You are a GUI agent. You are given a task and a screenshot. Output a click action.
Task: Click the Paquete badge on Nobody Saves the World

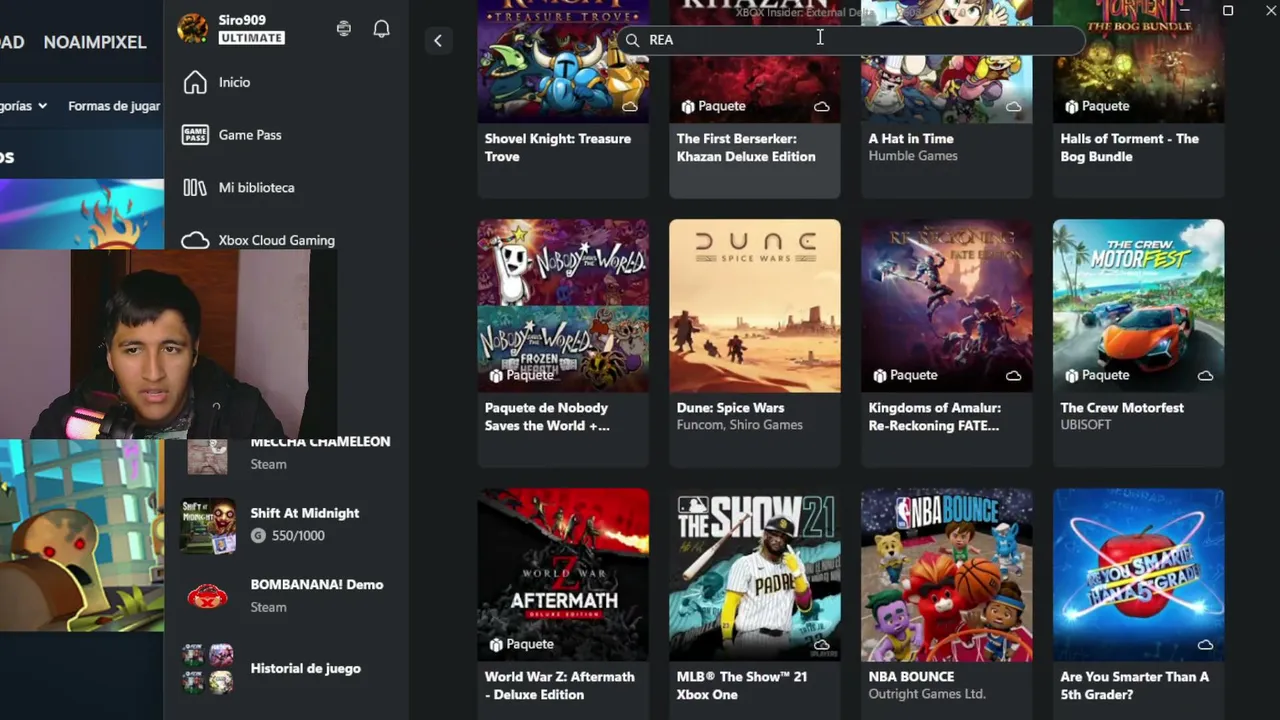(521, 375)
